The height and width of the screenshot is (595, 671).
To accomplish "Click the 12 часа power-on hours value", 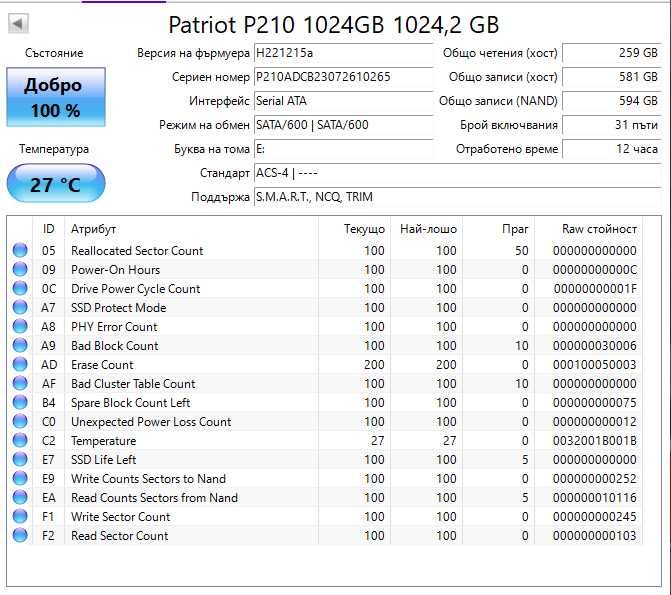I will click(612, 149).
